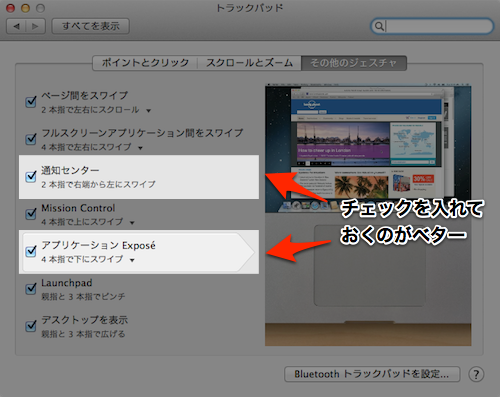The image size is (500, 397).
Task: Open 4本指で左右にスワイプ dropdown
Action: tap(92, 147)
